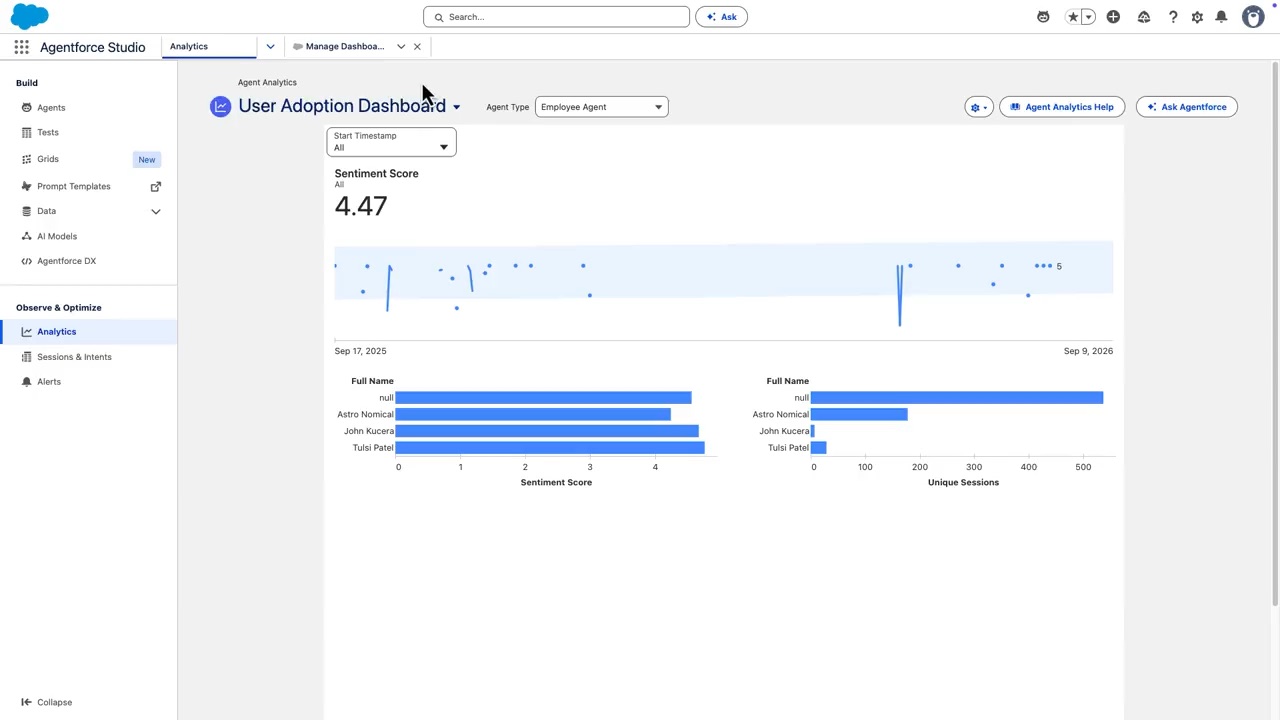1280x720 pixels.
Task: Open Agentforce DX in the sidebar
Action: (x=67, y=261)
